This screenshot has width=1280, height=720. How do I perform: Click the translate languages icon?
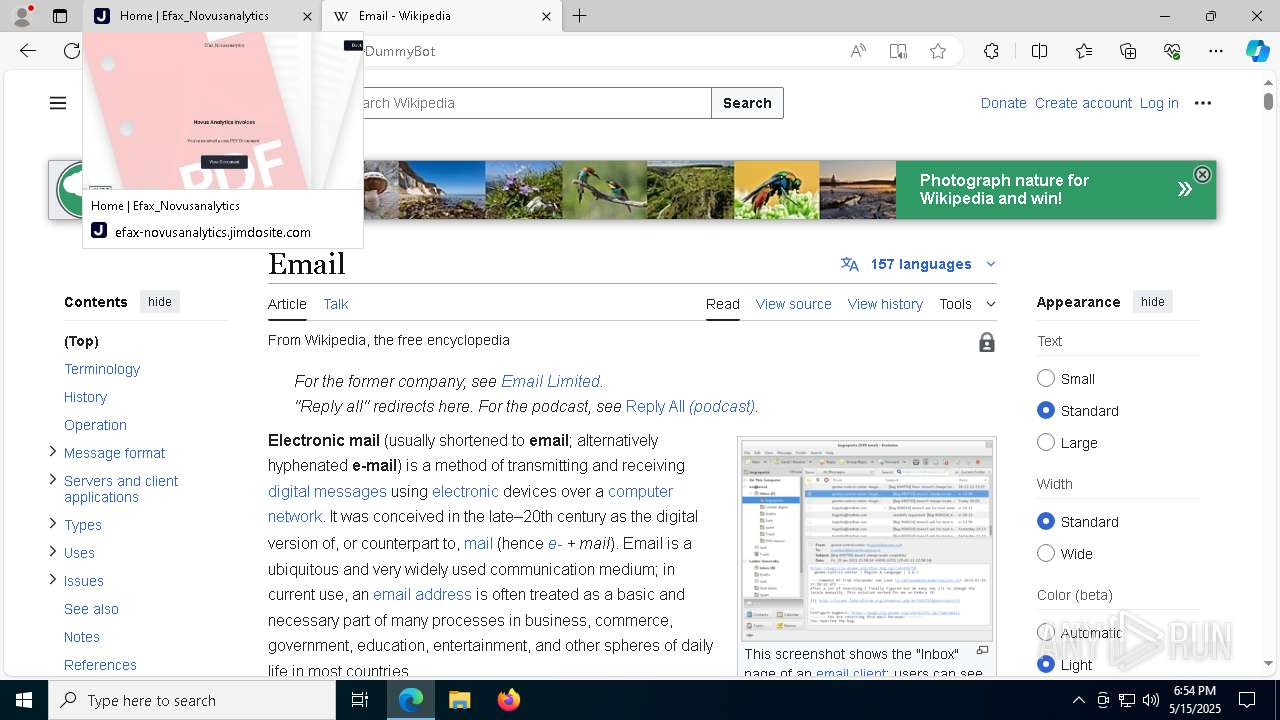pos(850,264)
